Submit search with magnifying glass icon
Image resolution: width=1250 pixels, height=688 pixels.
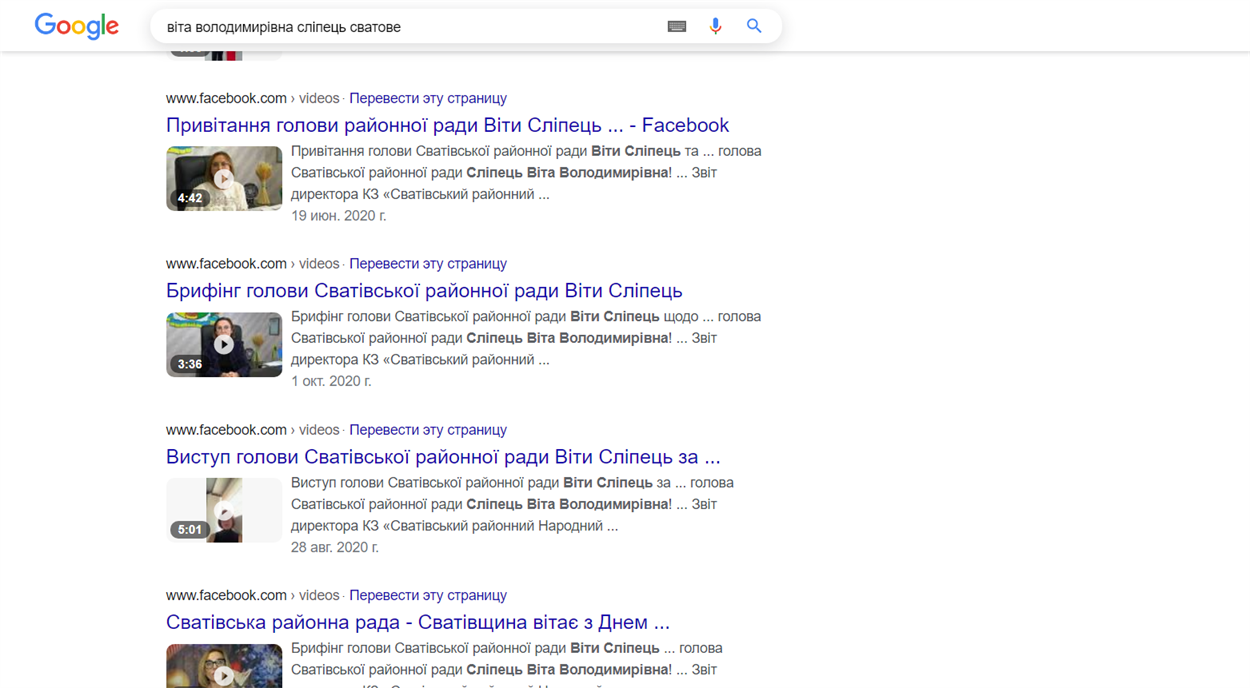(754, 27)
